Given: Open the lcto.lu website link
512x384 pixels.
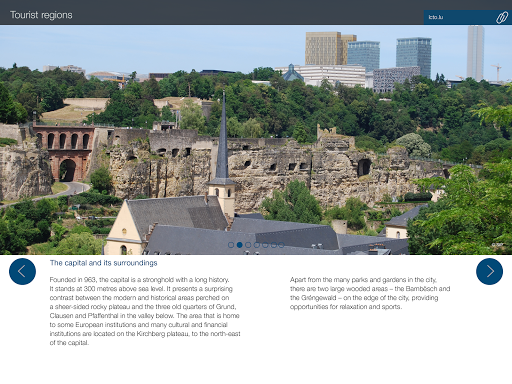Looking at the screenshot, I should pyautogui.click(x=436, y=17).
